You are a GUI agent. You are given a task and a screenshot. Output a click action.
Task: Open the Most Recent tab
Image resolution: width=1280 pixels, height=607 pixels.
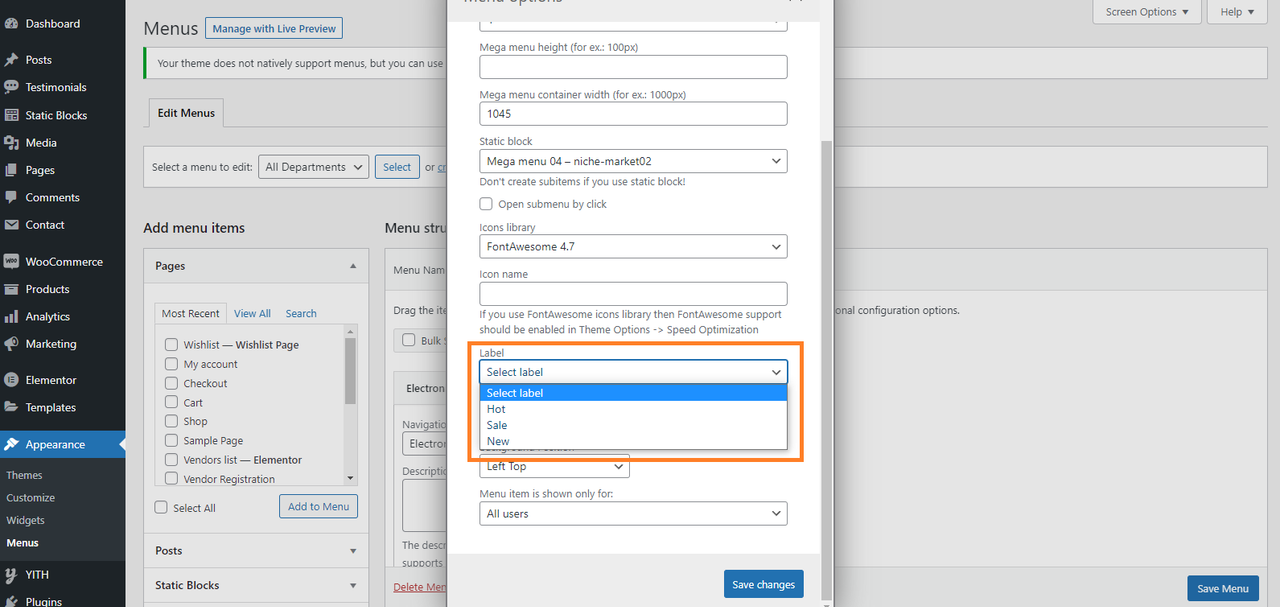pyautogui.click(x=190, y=313)
